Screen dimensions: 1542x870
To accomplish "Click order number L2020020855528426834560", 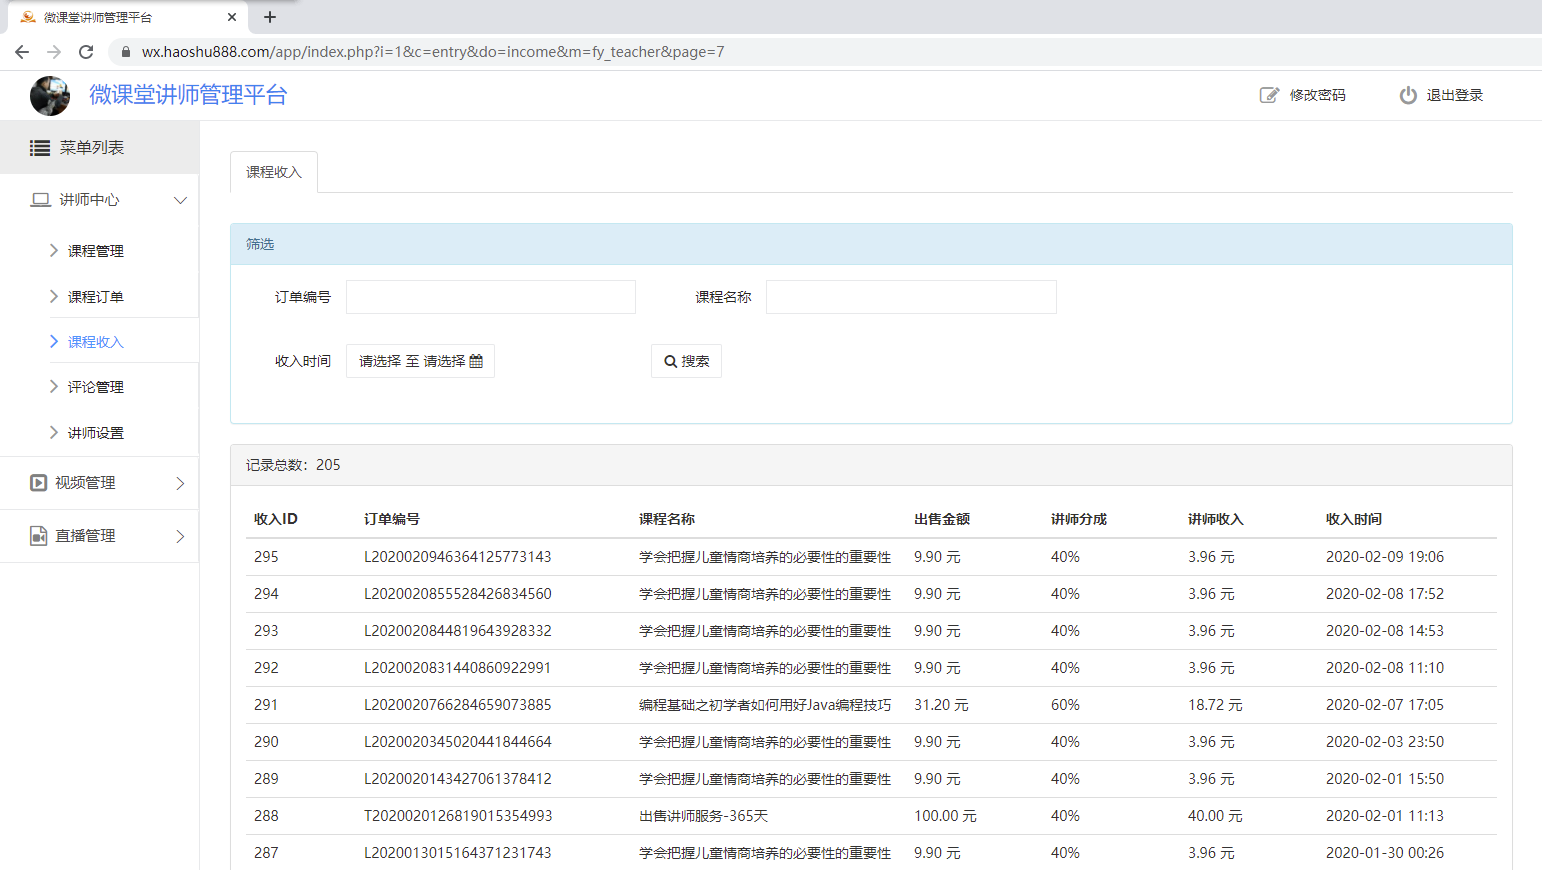I will [x=458, y=594].
